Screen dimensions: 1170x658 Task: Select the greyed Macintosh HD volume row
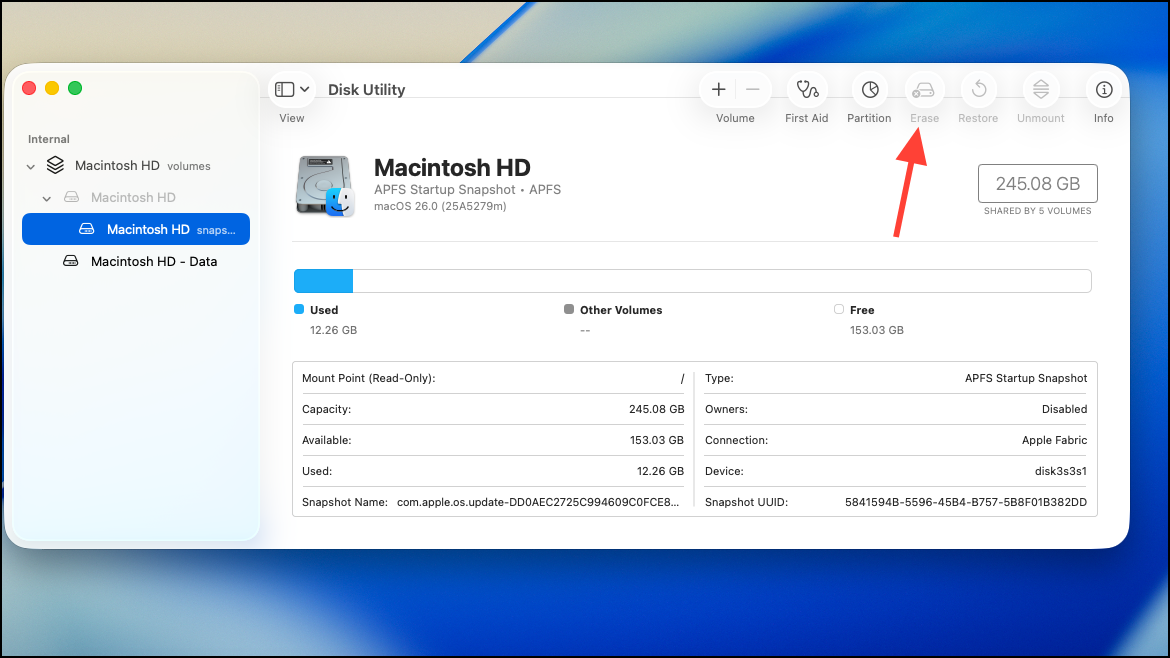coord(136,198)
